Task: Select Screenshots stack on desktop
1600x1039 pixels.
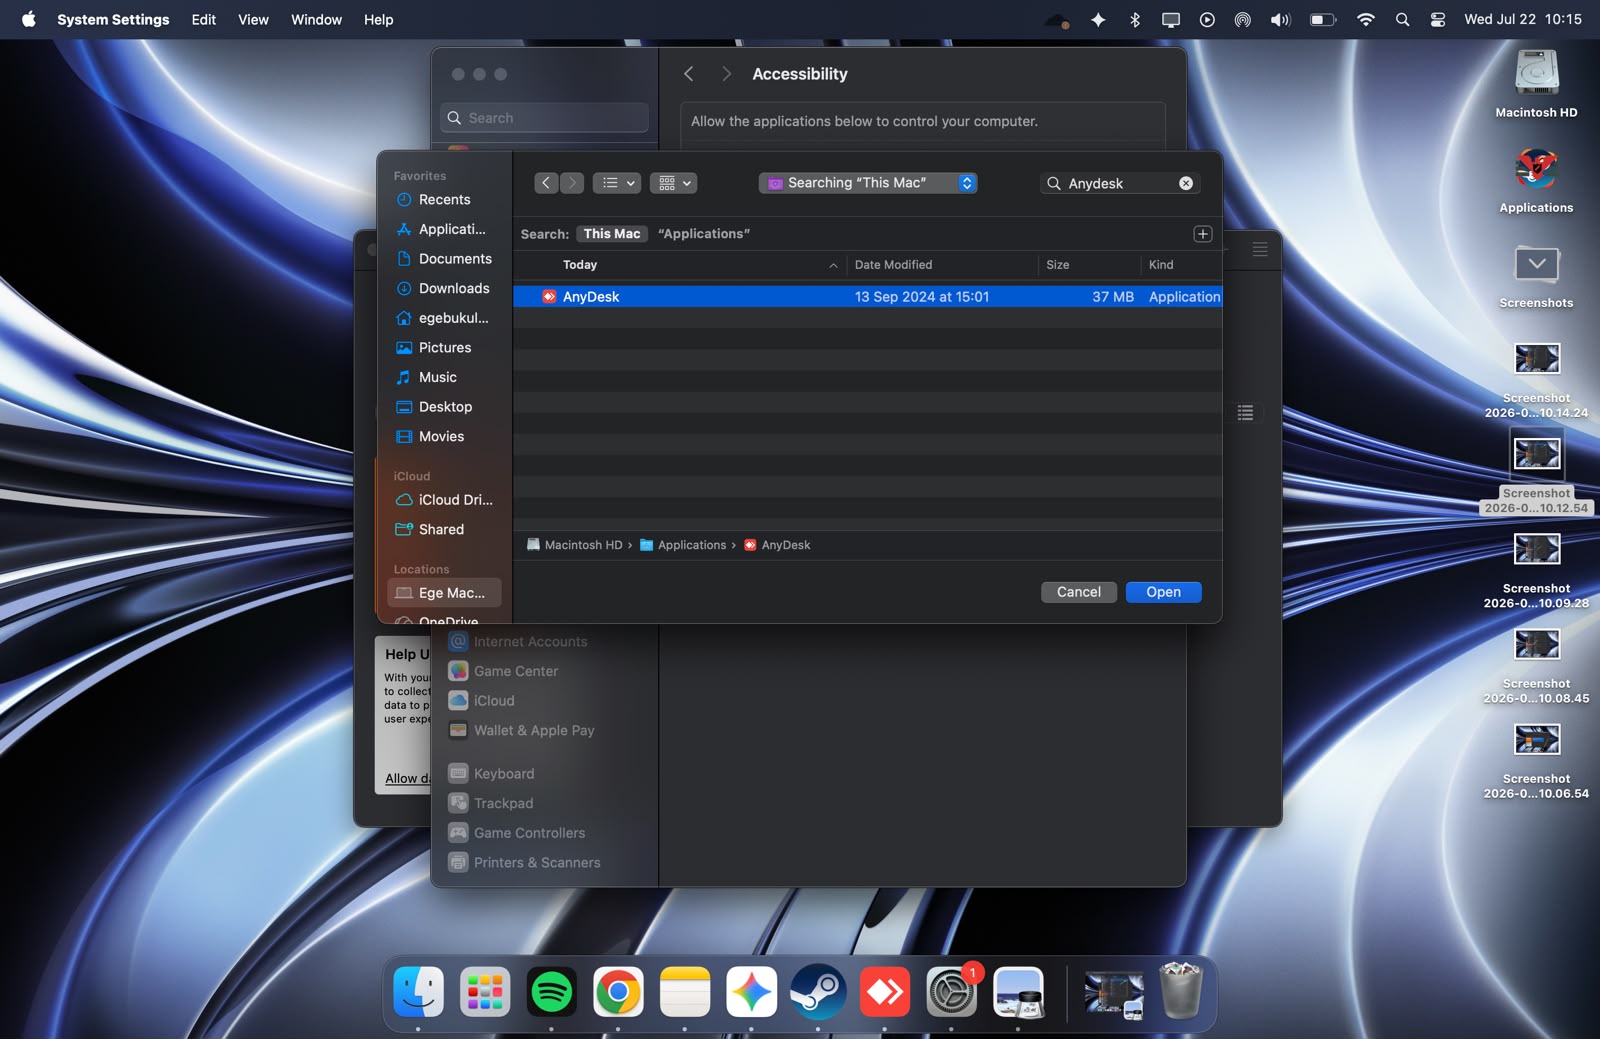Action: tap(1536, 275)
